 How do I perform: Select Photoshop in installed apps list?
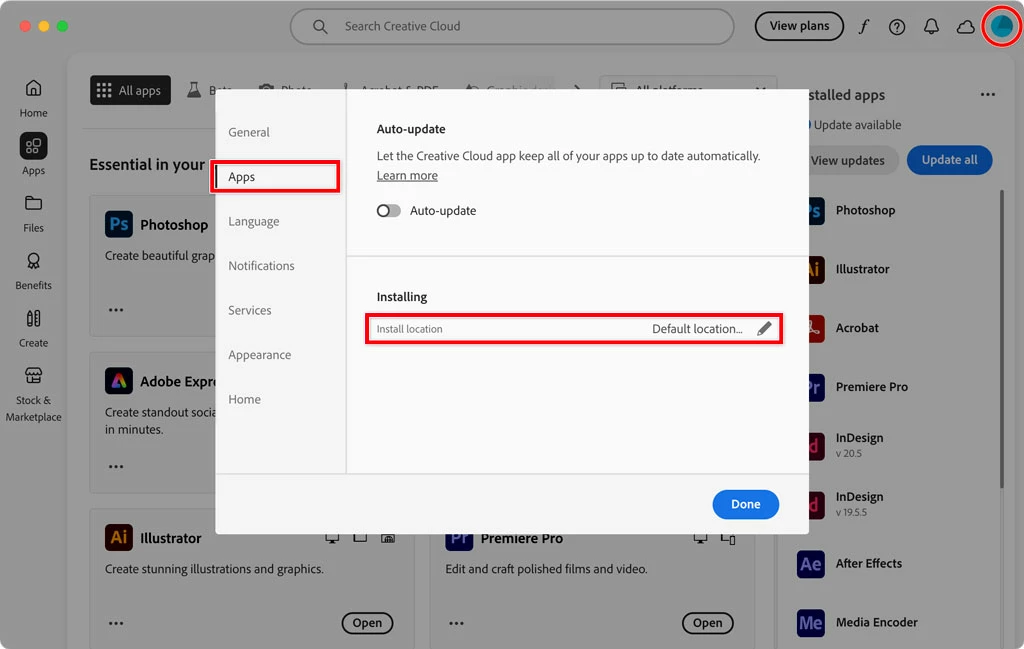click(865, 211)
